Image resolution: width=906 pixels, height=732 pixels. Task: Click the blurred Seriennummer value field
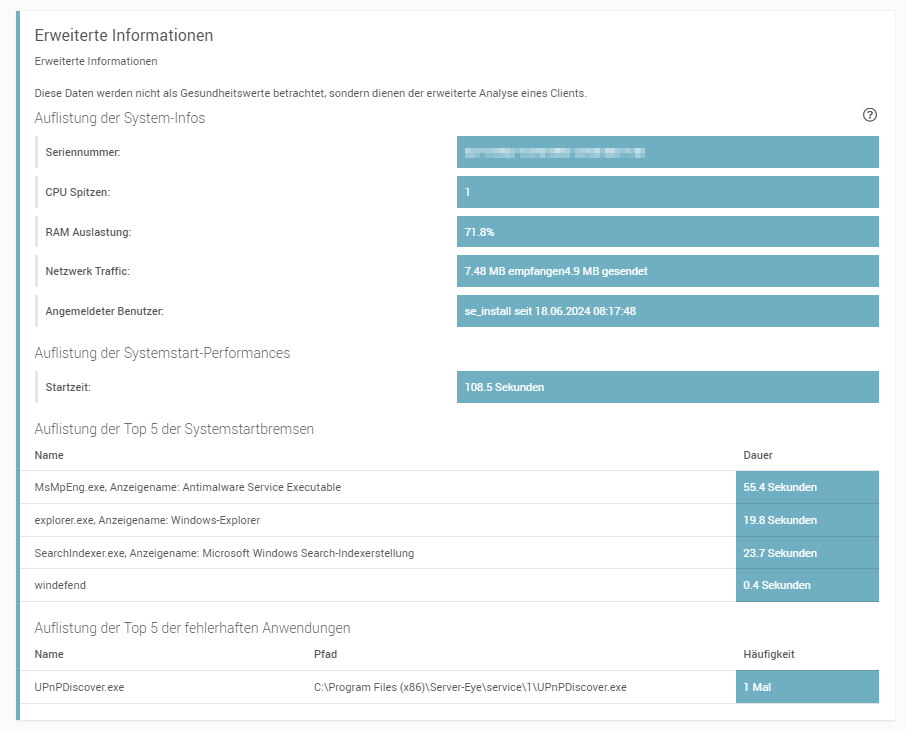[667, 153]
